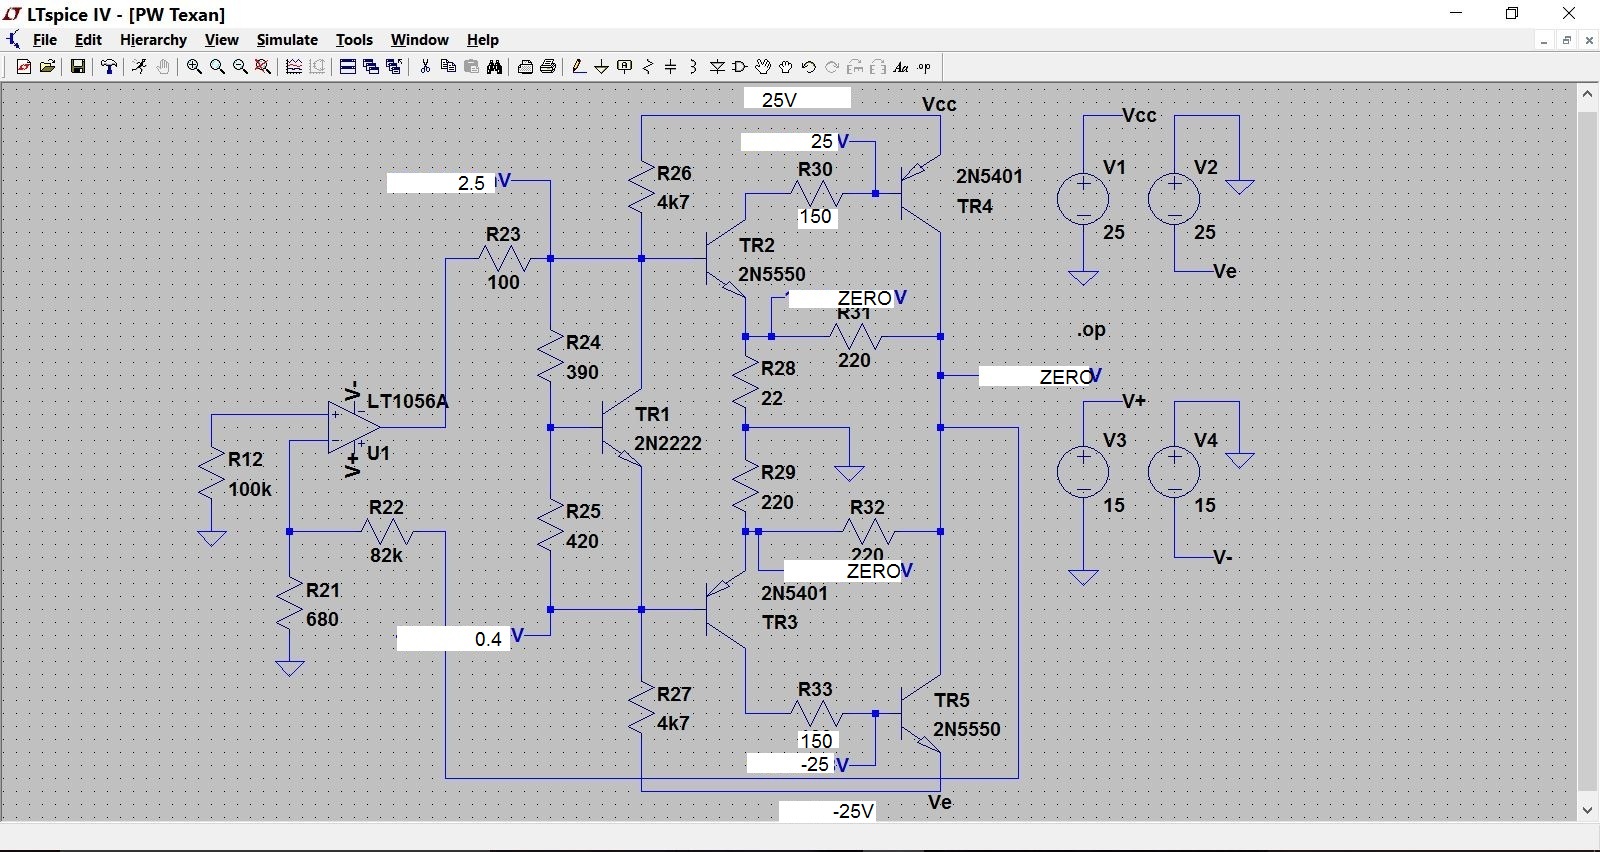Click the '0.4 V' annotation label
This screenshot has height=852, width=1600.
point(460,638)
